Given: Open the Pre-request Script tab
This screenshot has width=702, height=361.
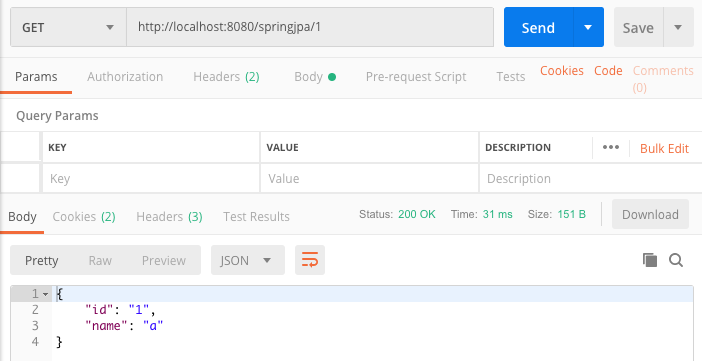Looking at the screenshot, I should click(x=416, y=77).
